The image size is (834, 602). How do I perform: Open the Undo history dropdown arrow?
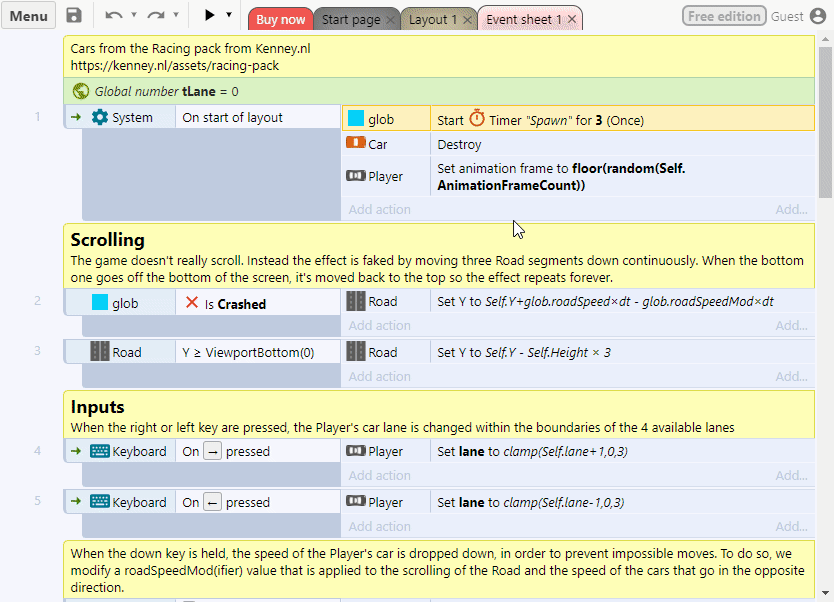click(134, 15)
